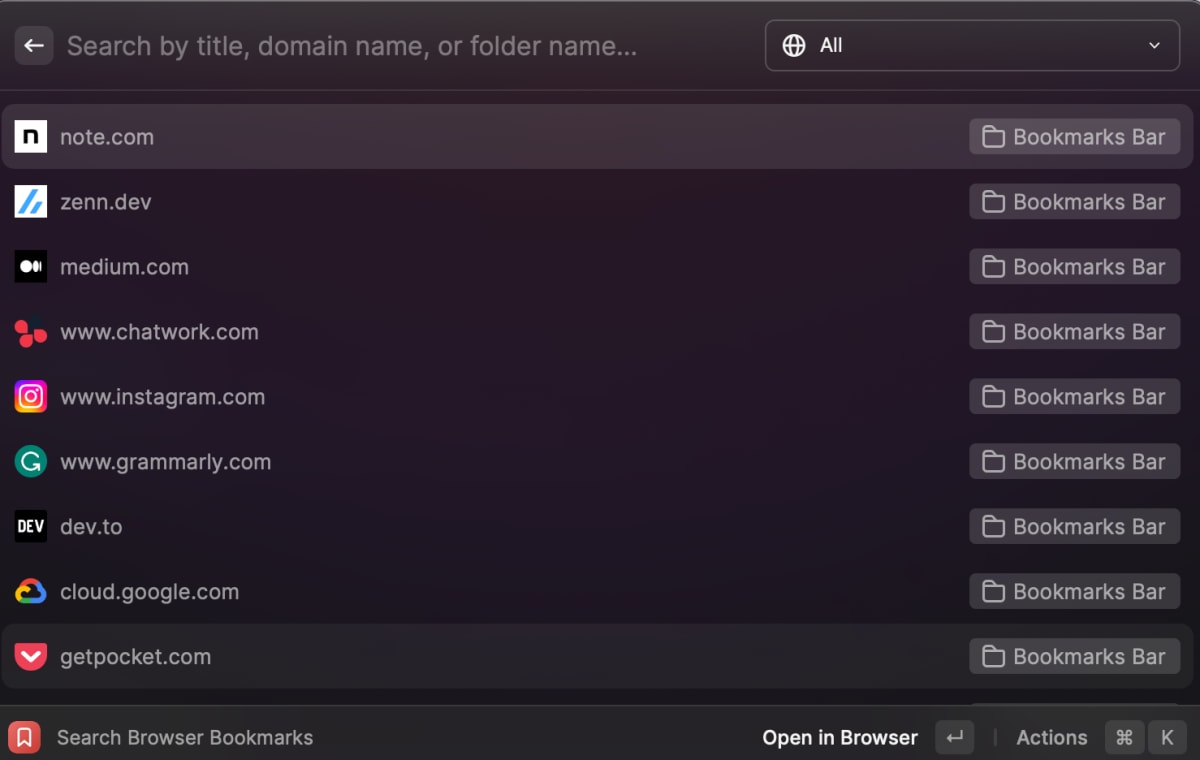Select the zenn.dev bookmark
Image resolution: width=1200 pixels, height=760 pixels.
597,202
